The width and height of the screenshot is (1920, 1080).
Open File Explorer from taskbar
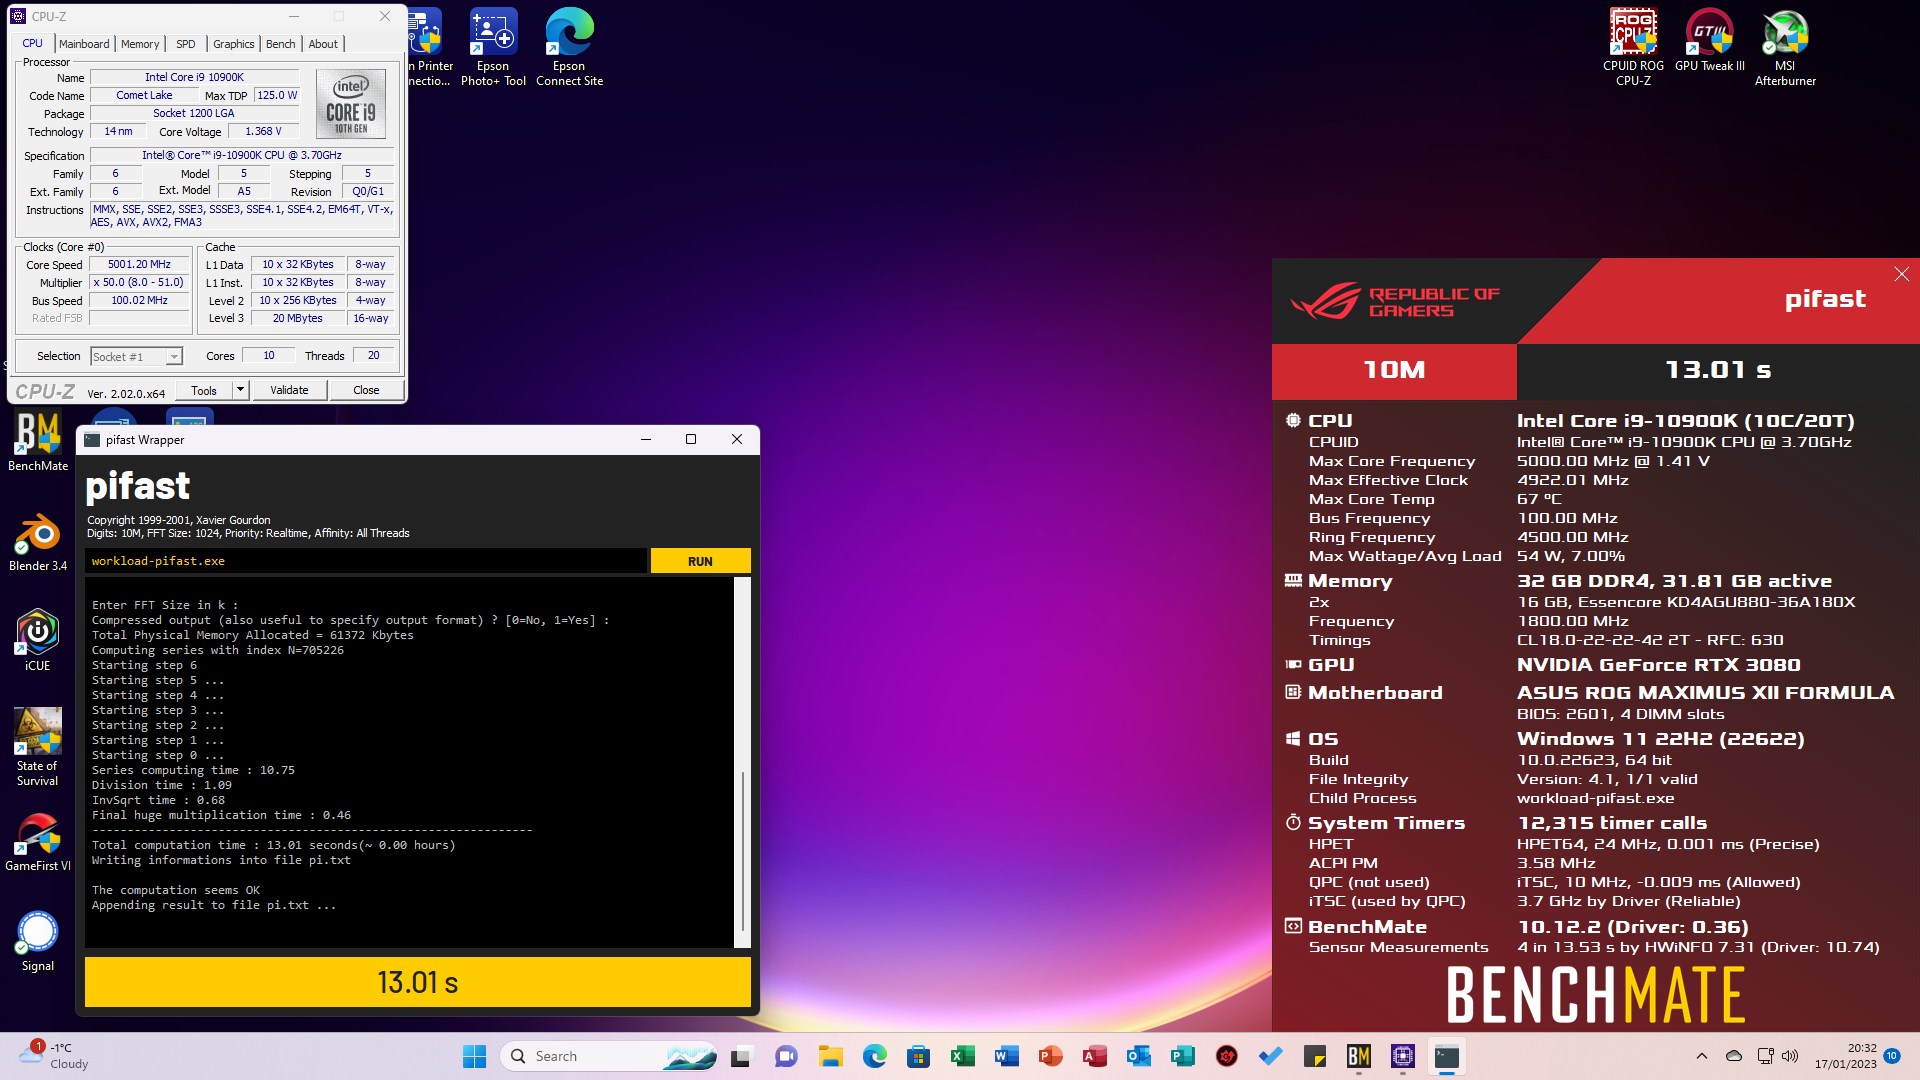pyautogui.click(x=830, y=1056)
